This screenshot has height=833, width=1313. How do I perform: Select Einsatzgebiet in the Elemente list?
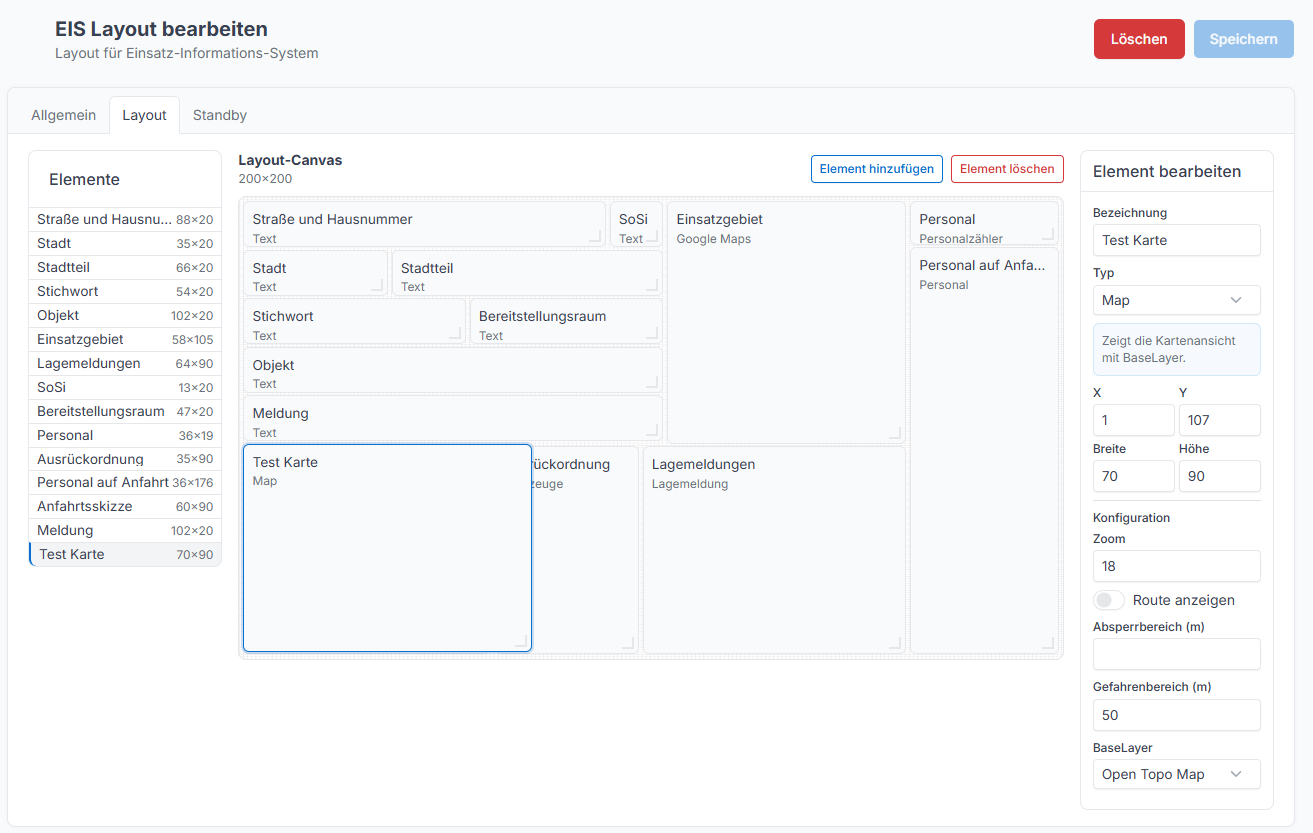pyautogui.click(x=125, y=339)
